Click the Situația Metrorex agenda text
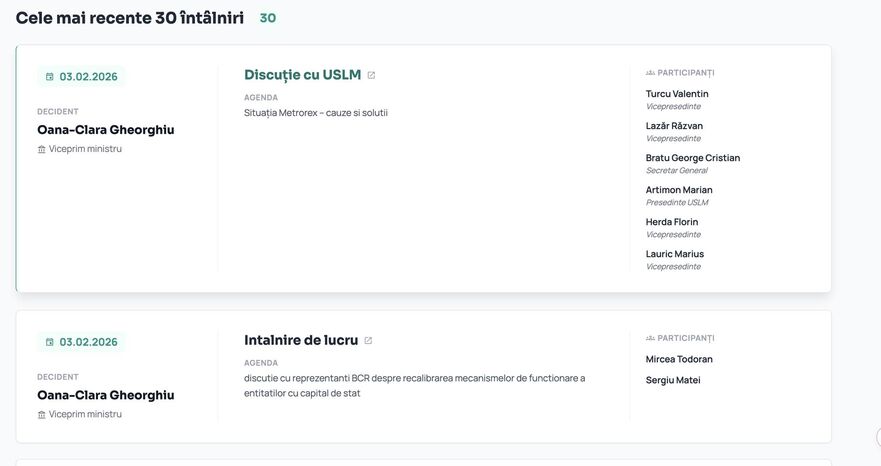This screenshot has height=466, width=881. click(315, 113)
